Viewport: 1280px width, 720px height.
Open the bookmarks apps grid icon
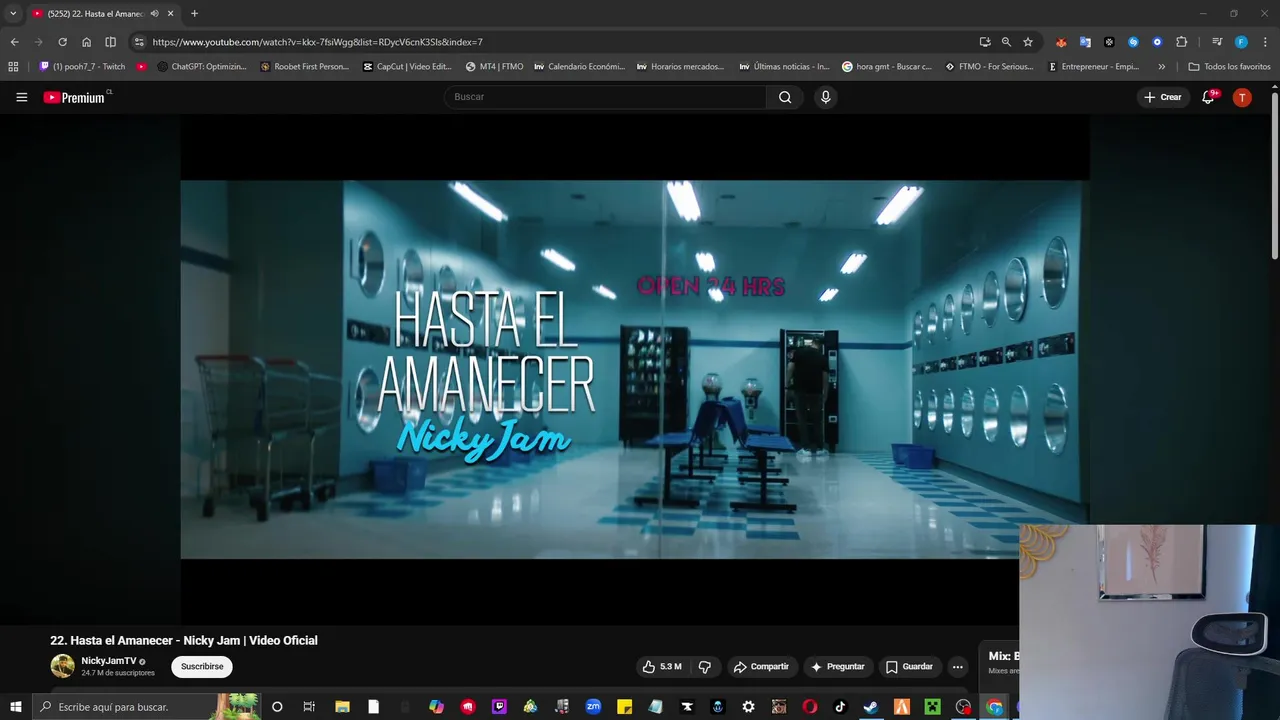click(x=13, y=67)
